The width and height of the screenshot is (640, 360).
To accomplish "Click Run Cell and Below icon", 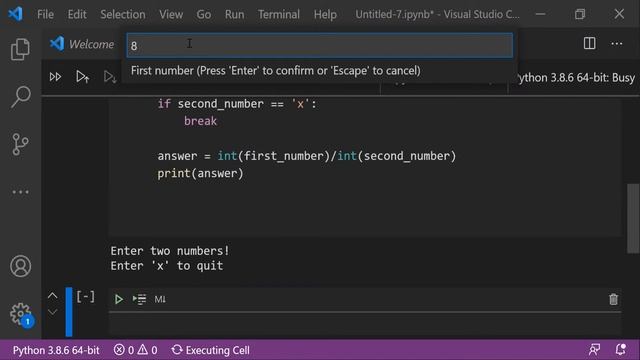I will coord(110,77).
